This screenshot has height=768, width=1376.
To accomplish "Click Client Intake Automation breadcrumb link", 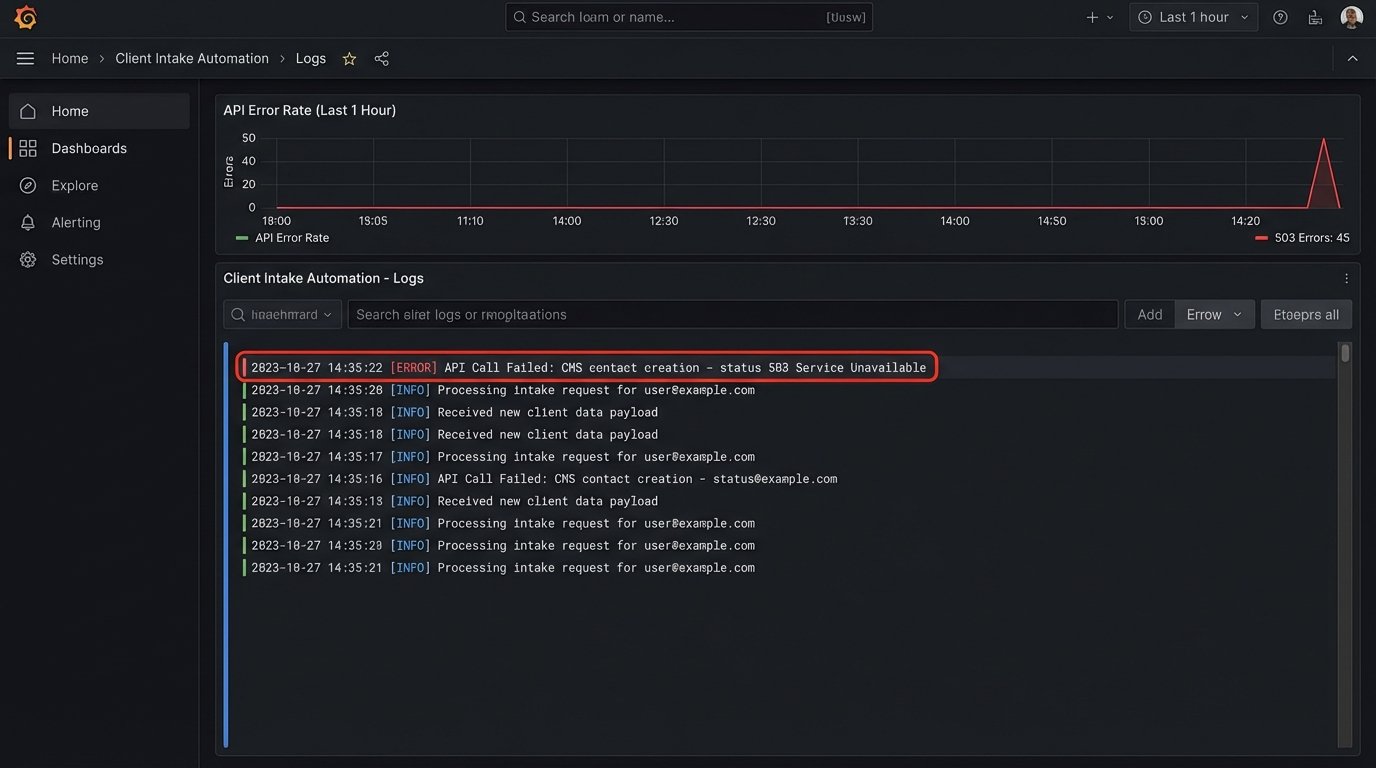I will (x=192, y=59).
